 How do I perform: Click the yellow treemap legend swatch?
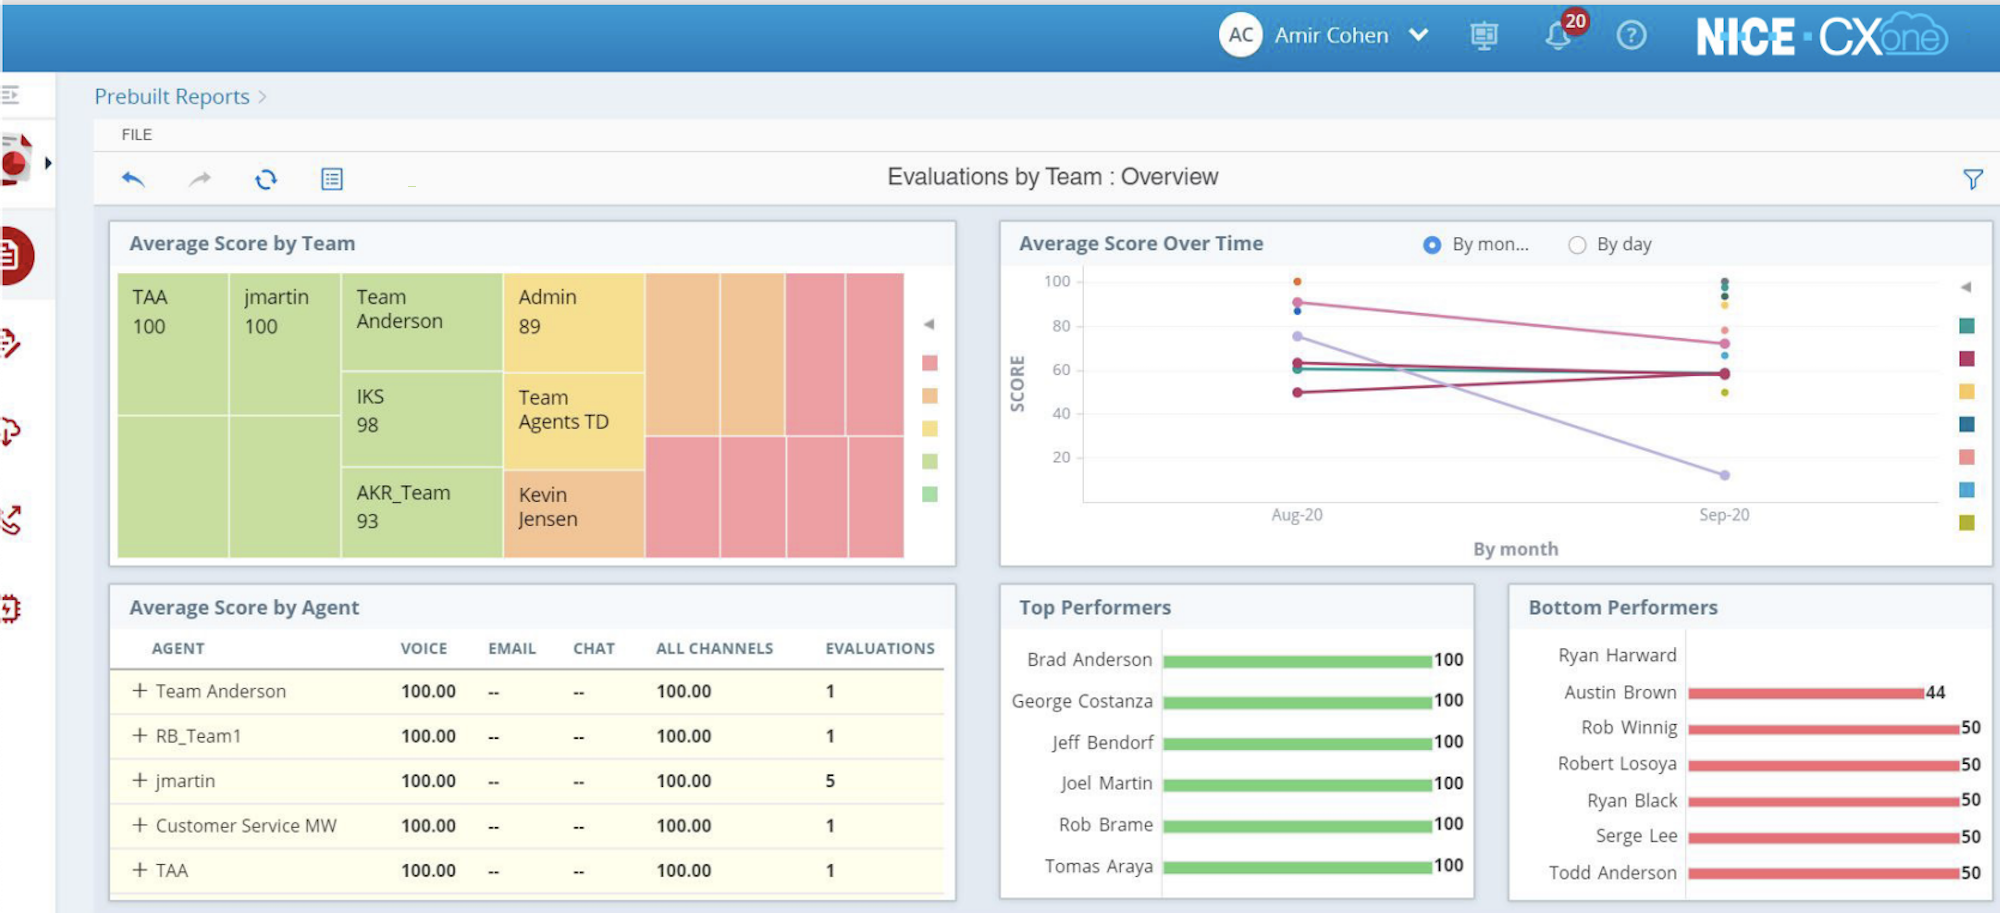pyautogui.click(x=930, y=428)
